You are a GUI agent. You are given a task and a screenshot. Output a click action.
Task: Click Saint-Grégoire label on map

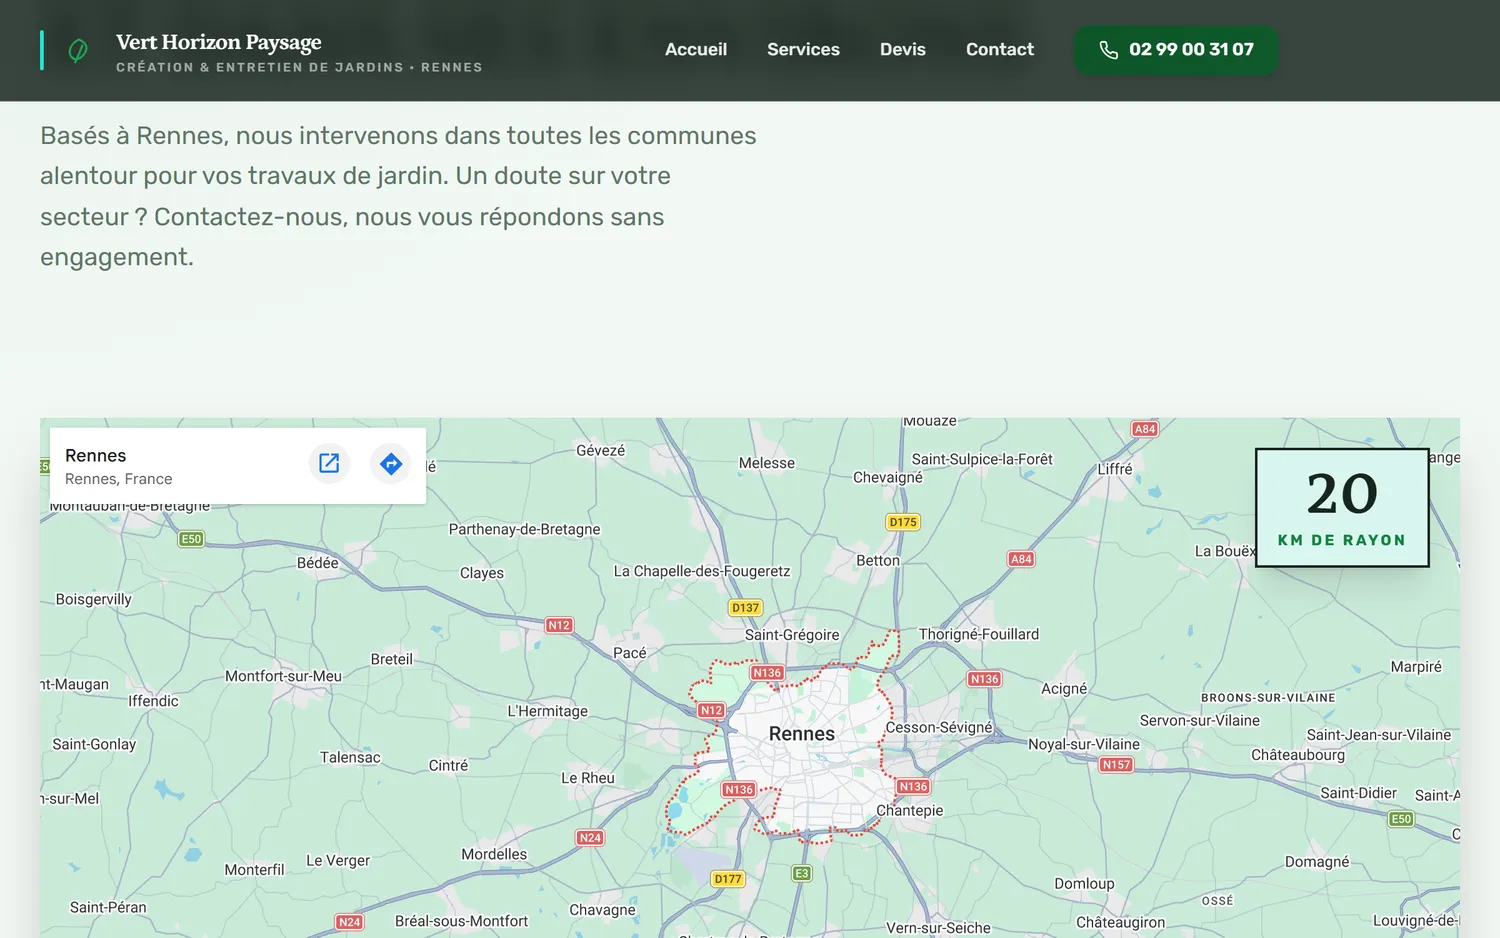click(x=792, y=635)
